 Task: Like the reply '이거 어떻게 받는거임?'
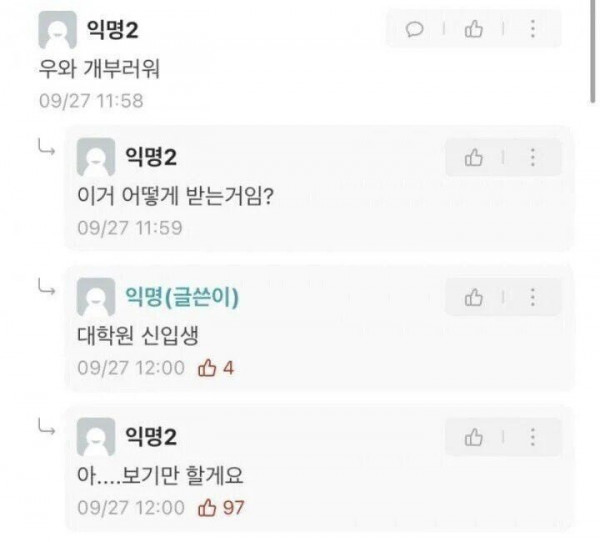[x=474, y=157]
